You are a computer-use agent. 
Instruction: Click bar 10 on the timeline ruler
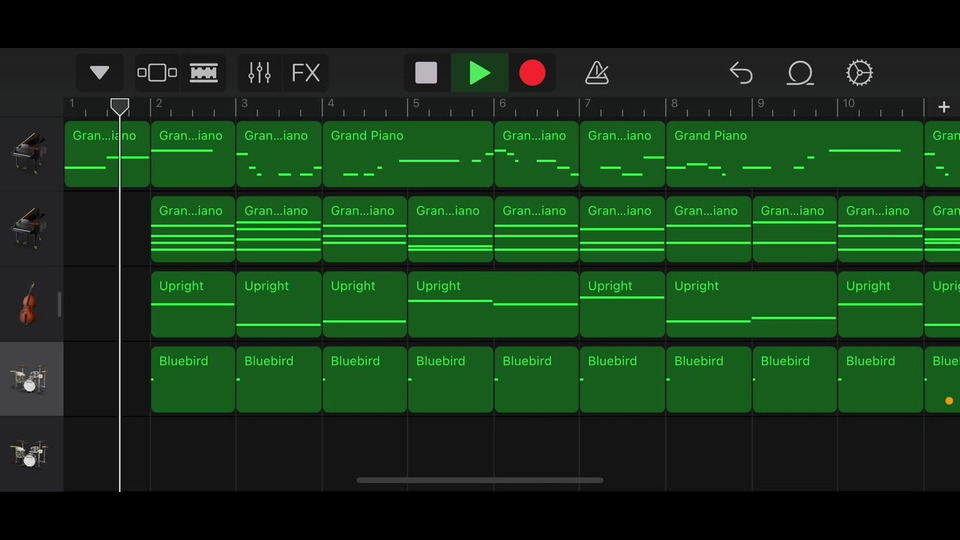pos(849,103)
